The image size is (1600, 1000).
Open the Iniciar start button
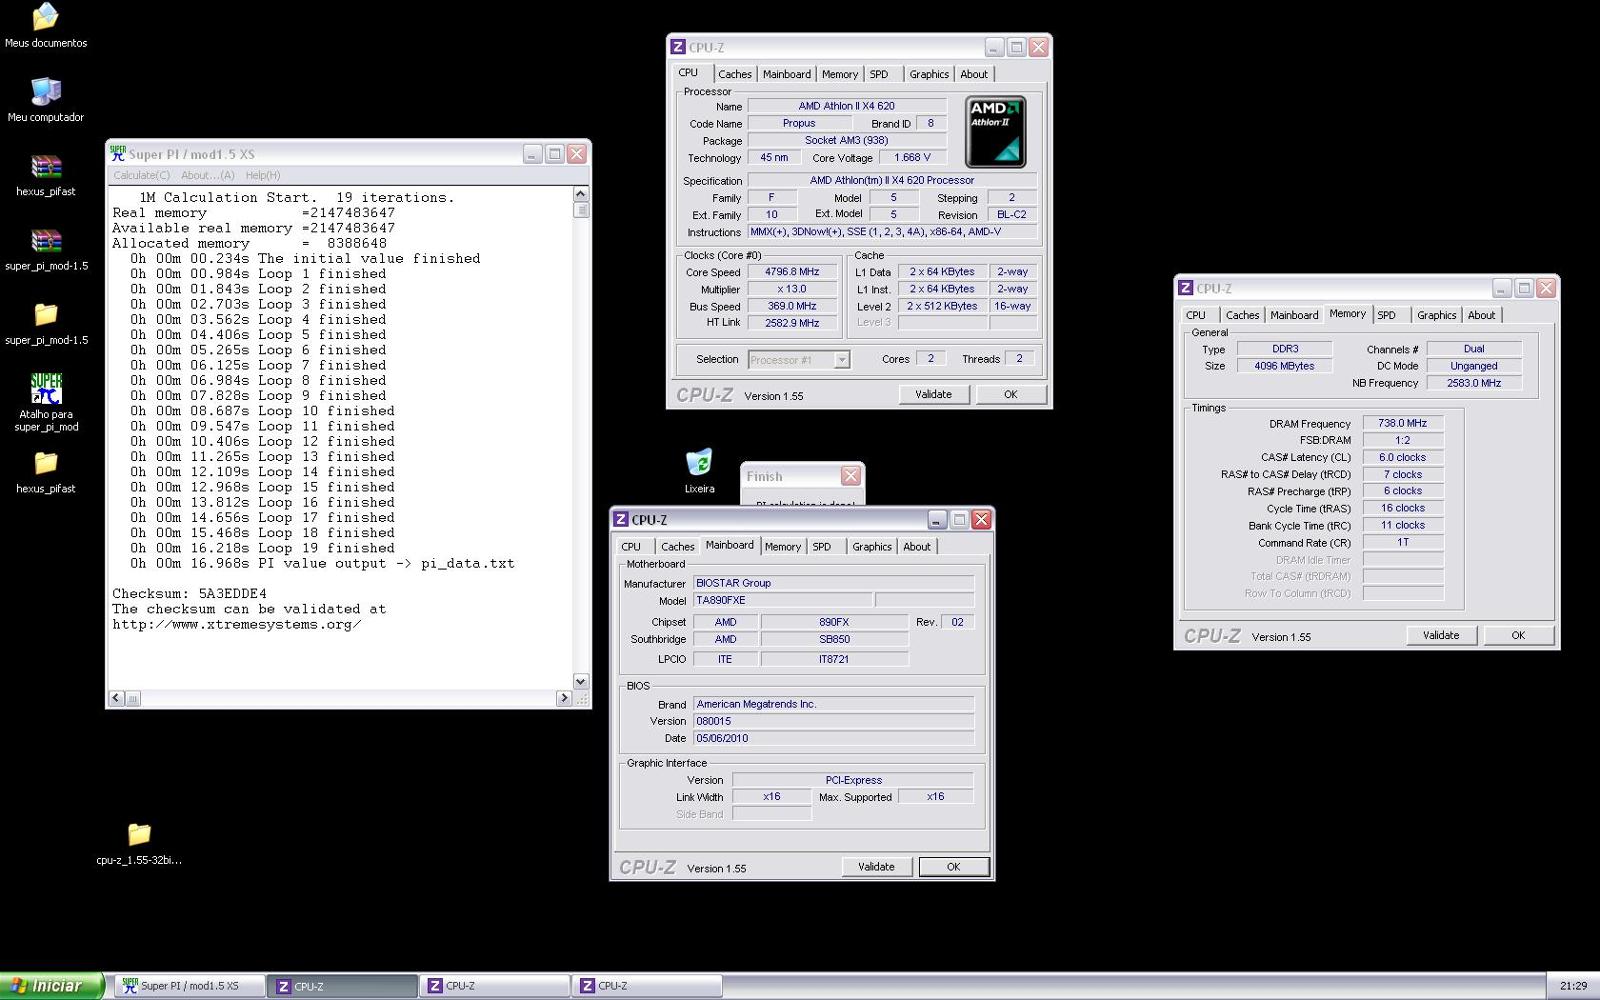click(x=52, y=986)
